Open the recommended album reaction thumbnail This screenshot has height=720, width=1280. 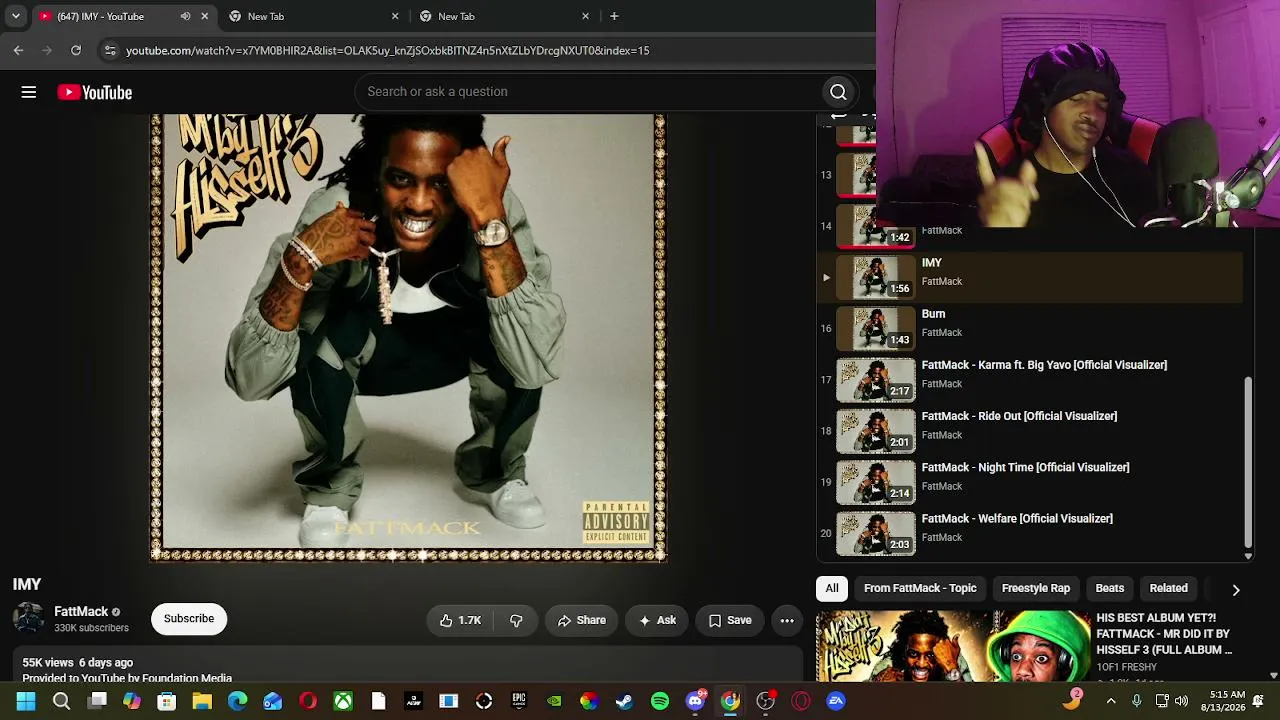pyautogui.click(x=953, y=646)
